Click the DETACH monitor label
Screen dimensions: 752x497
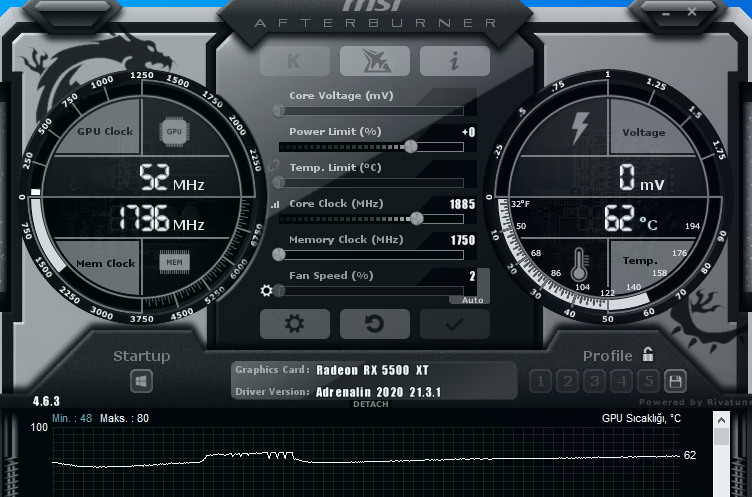click(371, 404)
